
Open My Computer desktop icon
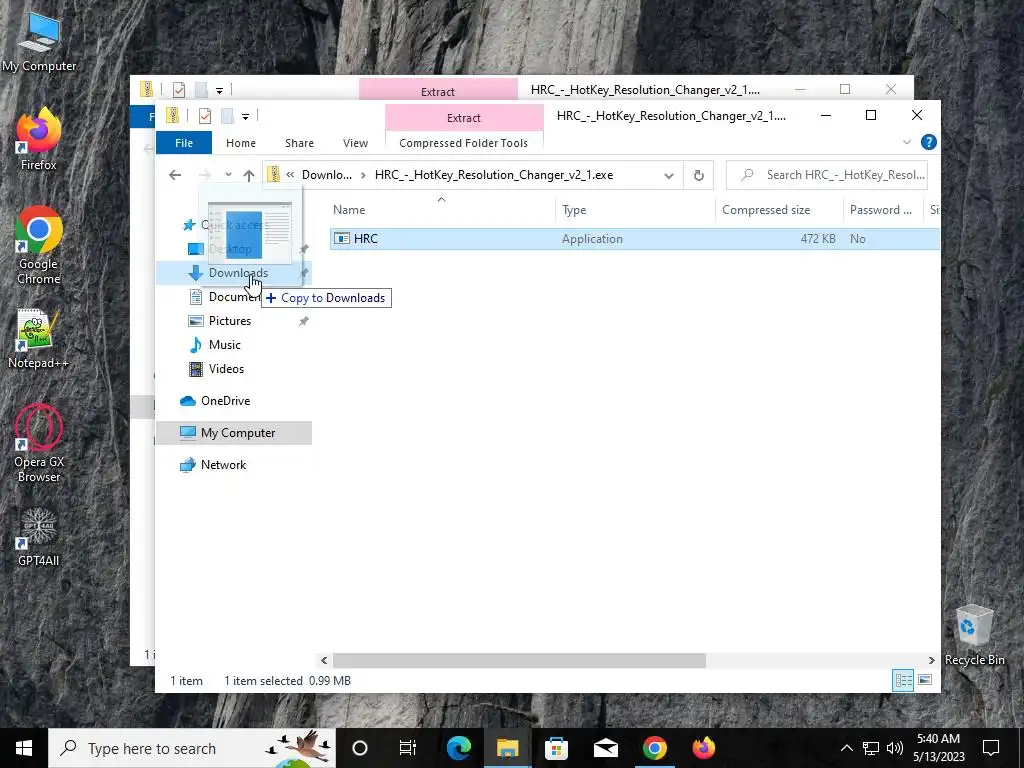[39, 42]
